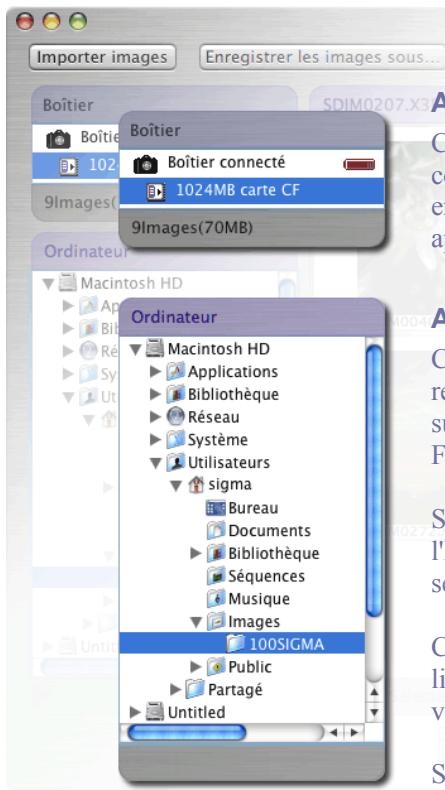Click the Bureau desktop icon
The height and width of the screenshot is (790, 445).
tap(216, 508)
